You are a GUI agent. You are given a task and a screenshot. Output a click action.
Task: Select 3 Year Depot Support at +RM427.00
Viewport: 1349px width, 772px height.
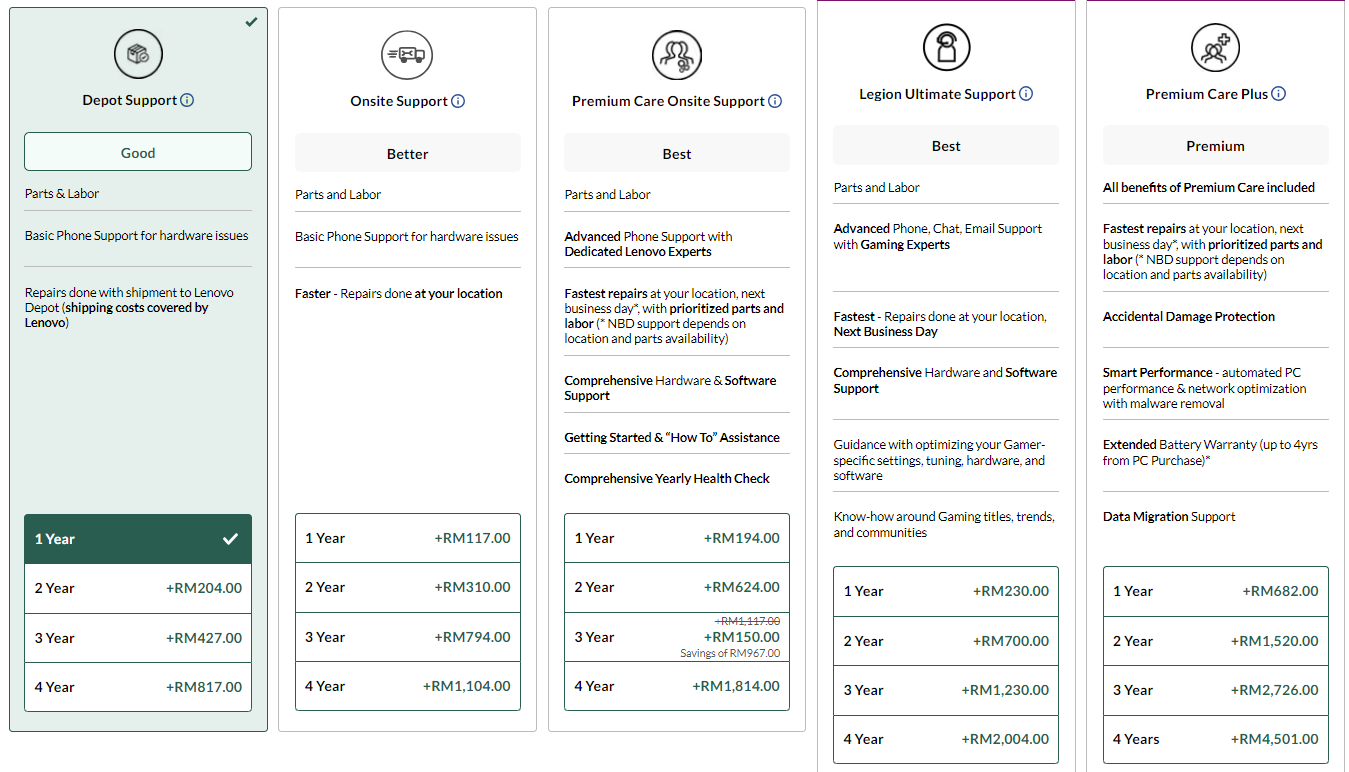[138, 638]
